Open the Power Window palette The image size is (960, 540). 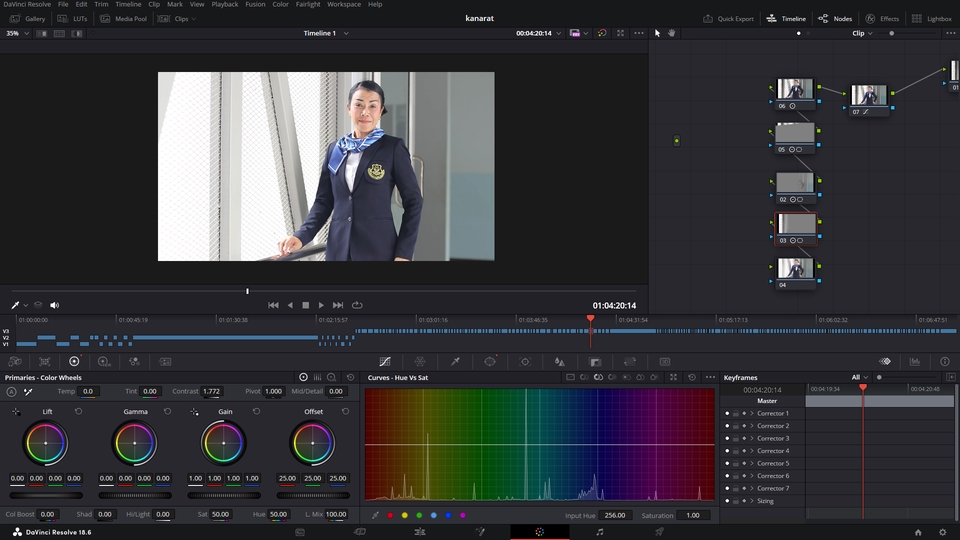490,361
